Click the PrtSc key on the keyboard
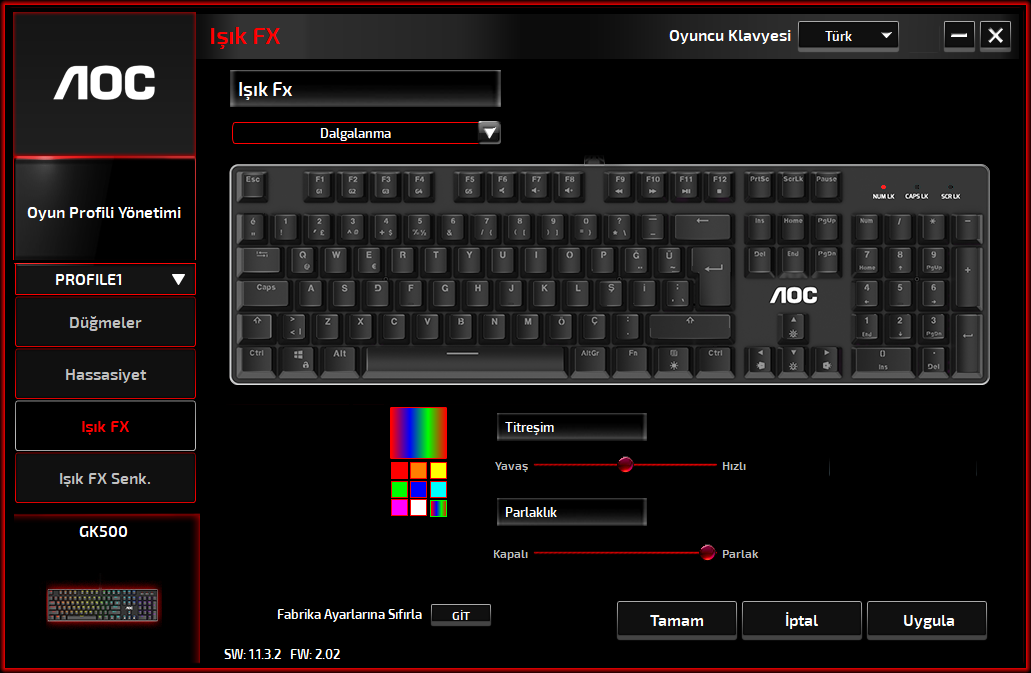Viewport: 1031px width, 673px height. pyautogui.click(x=759, y=185)
